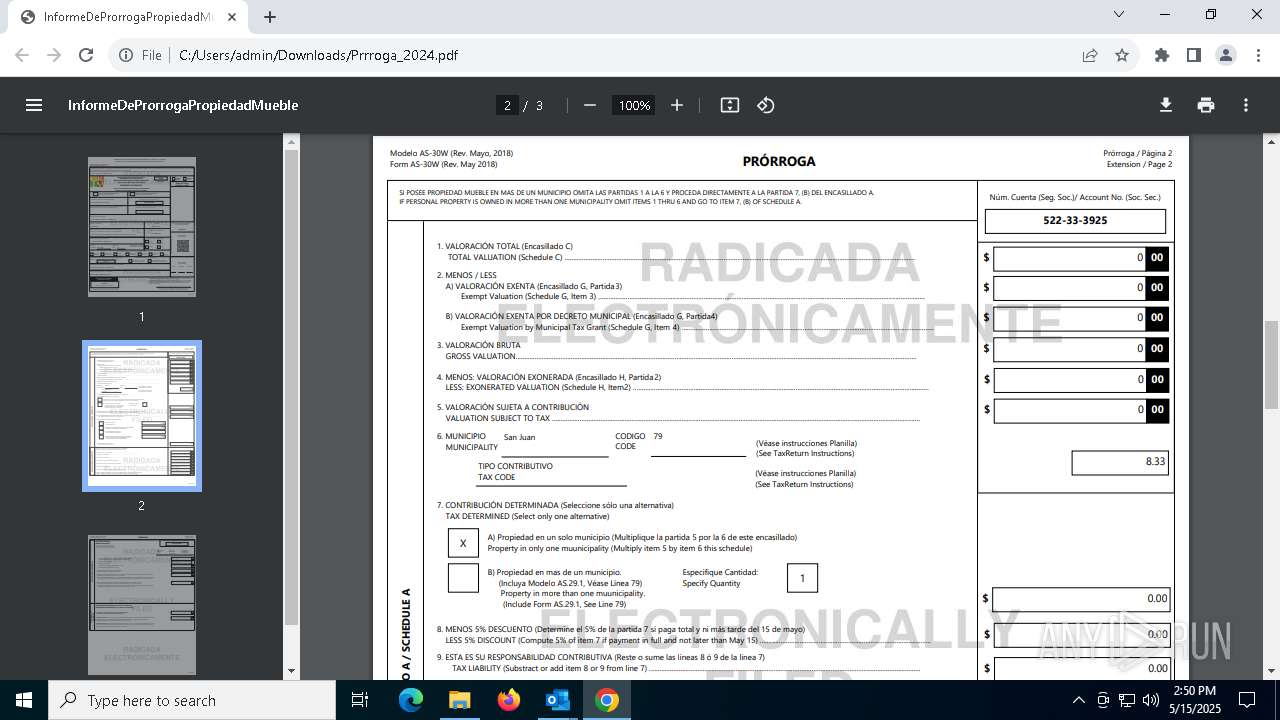View the File site information icon
The width and height of the screenshot is (1280, 720).
(x=140, y=55)
